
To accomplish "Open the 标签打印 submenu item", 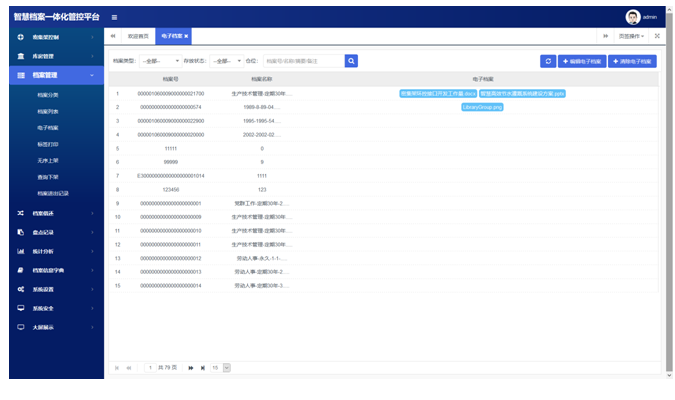I will (48, 144).
